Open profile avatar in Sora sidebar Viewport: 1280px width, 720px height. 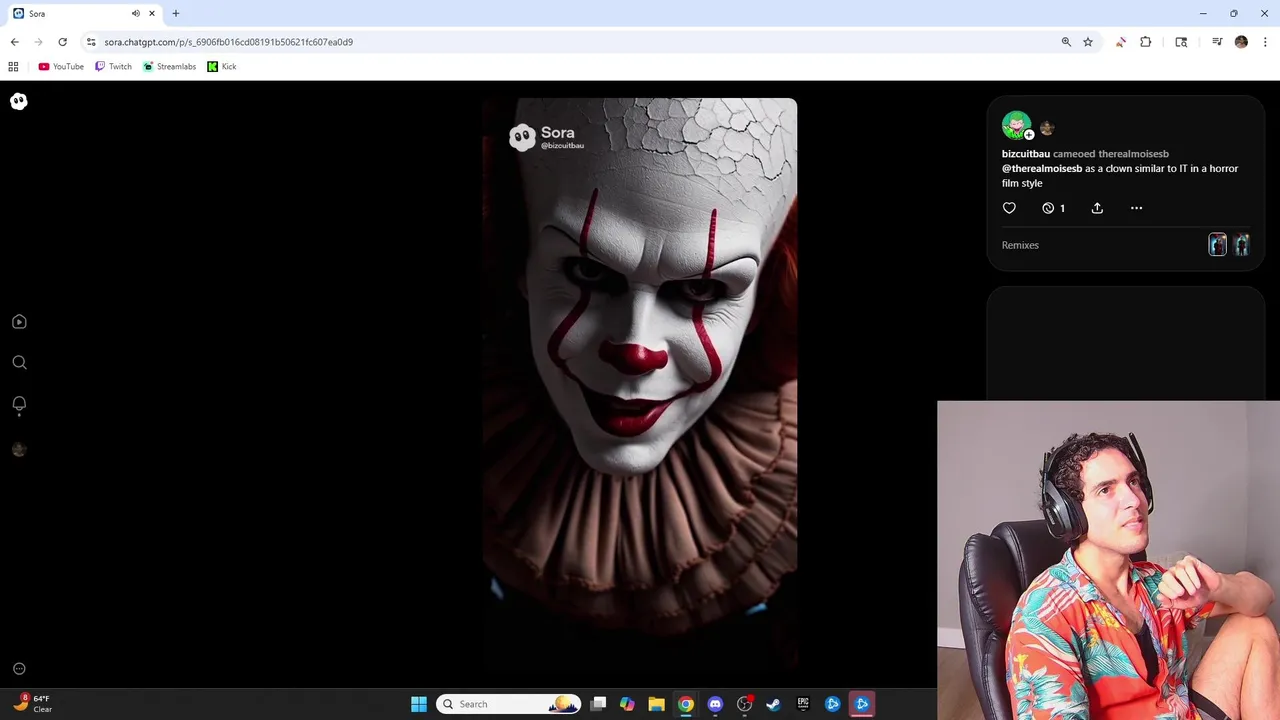pos(19,450)
